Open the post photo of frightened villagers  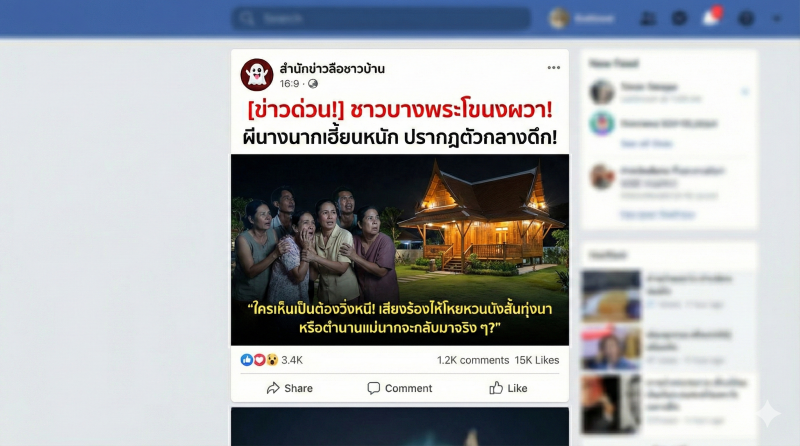(400, 250)
